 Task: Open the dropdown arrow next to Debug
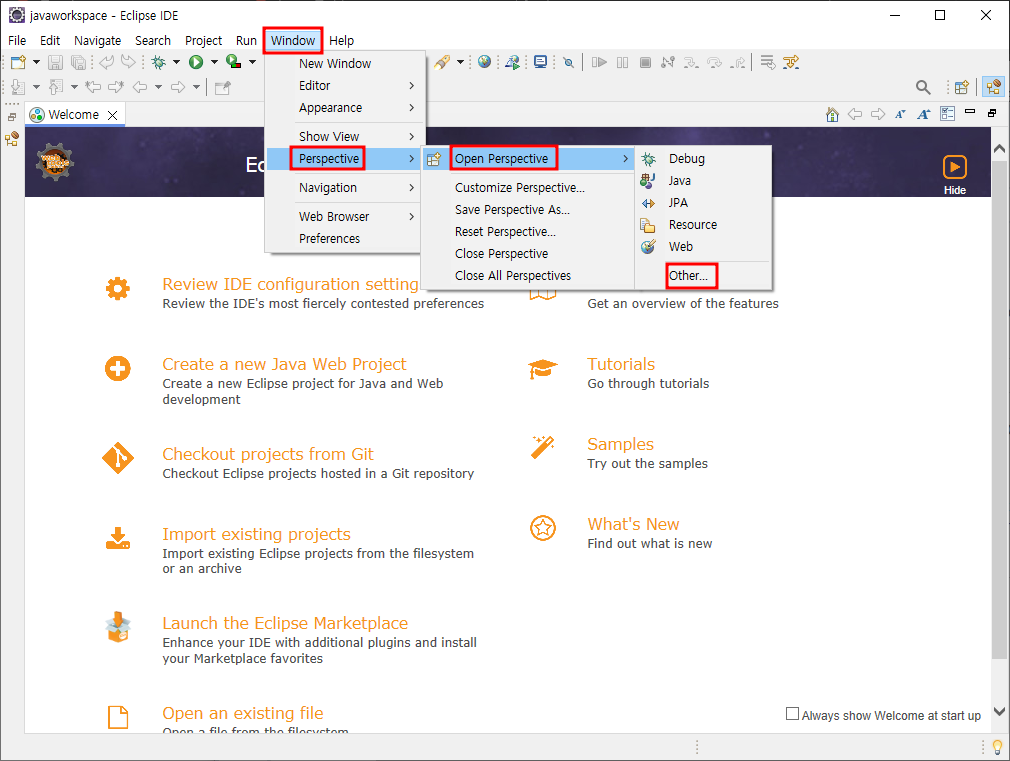[x=176, y=63]
